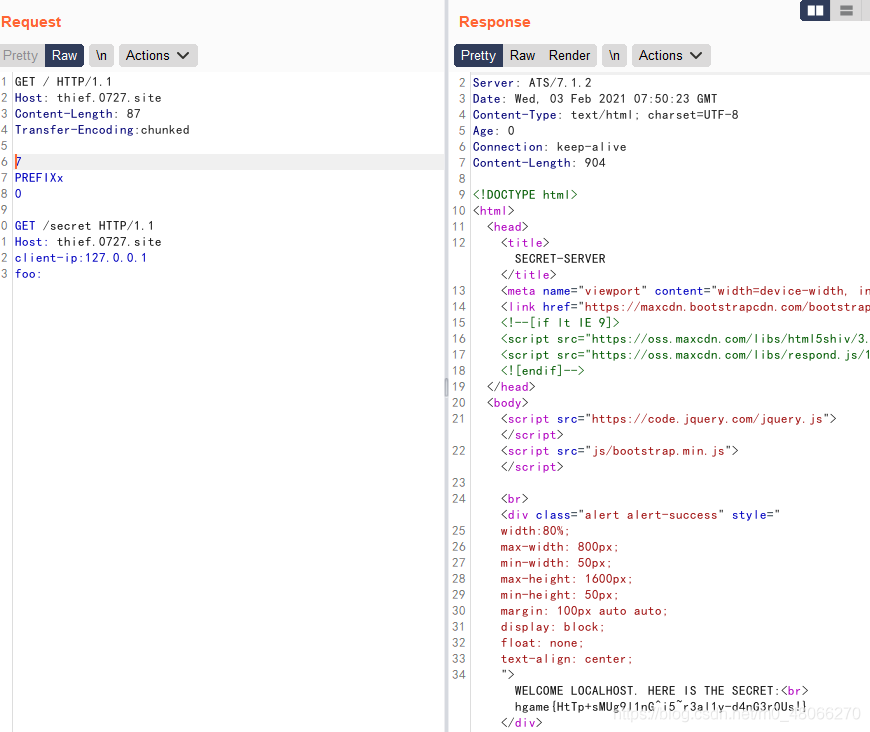870x732 pixels.
Task: Click the 'foo:' header line
Action: (28, 274)
